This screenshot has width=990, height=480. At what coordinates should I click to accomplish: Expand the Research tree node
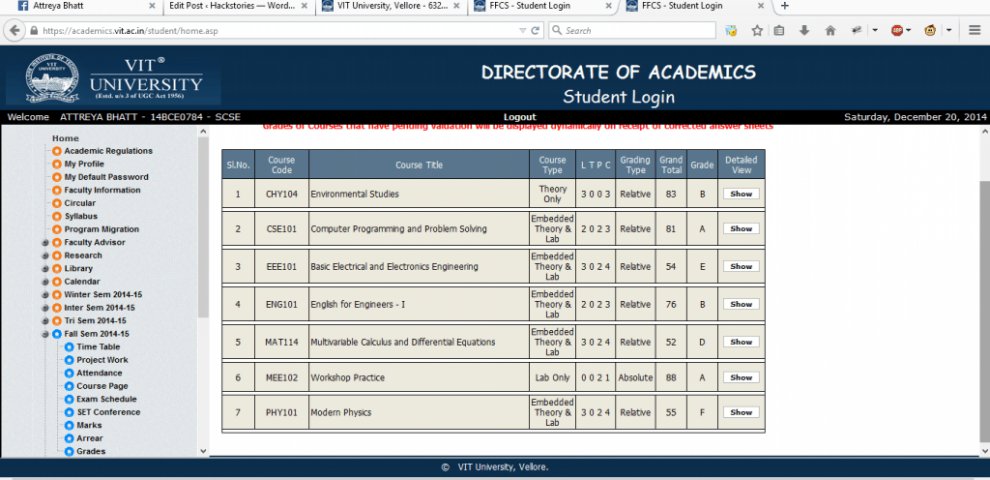click(x=45, y=256)
